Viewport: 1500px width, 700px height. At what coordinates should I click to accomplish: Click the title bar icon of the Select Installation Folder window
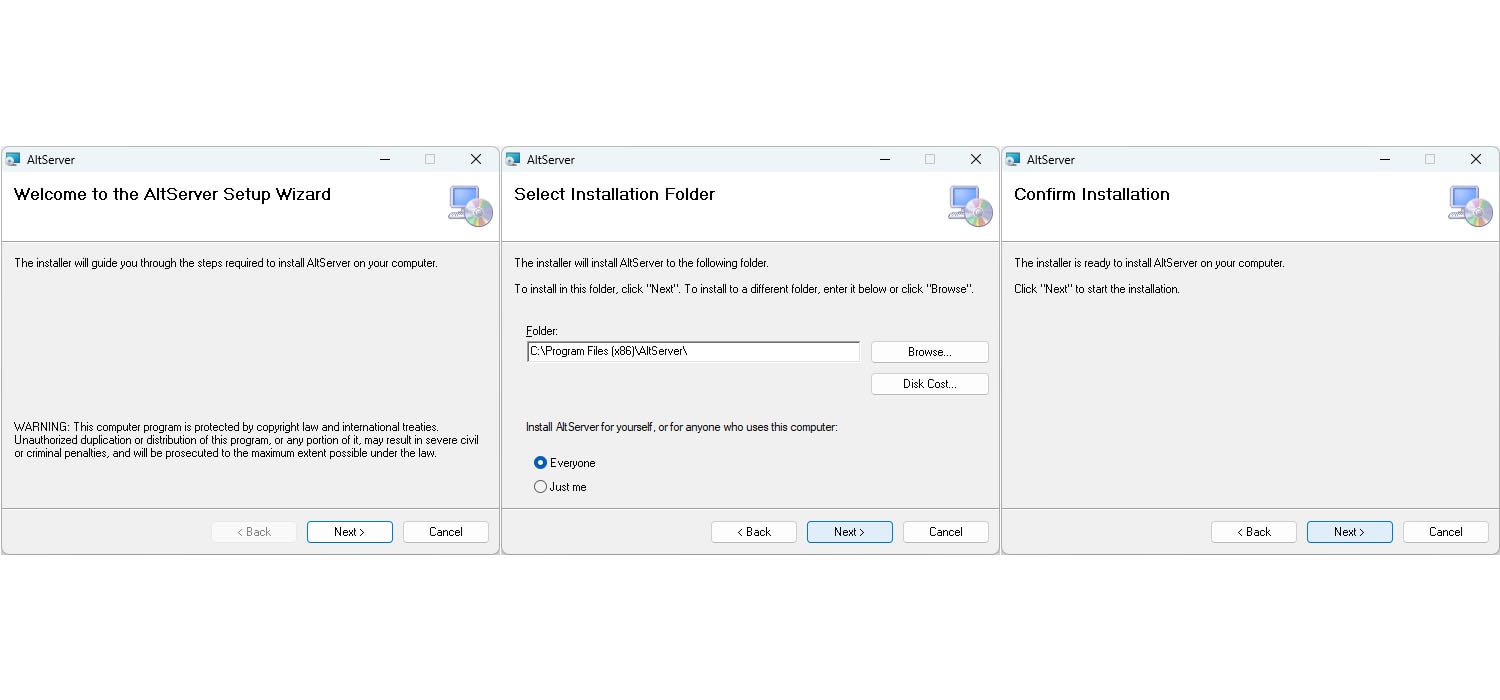point(513,160)
